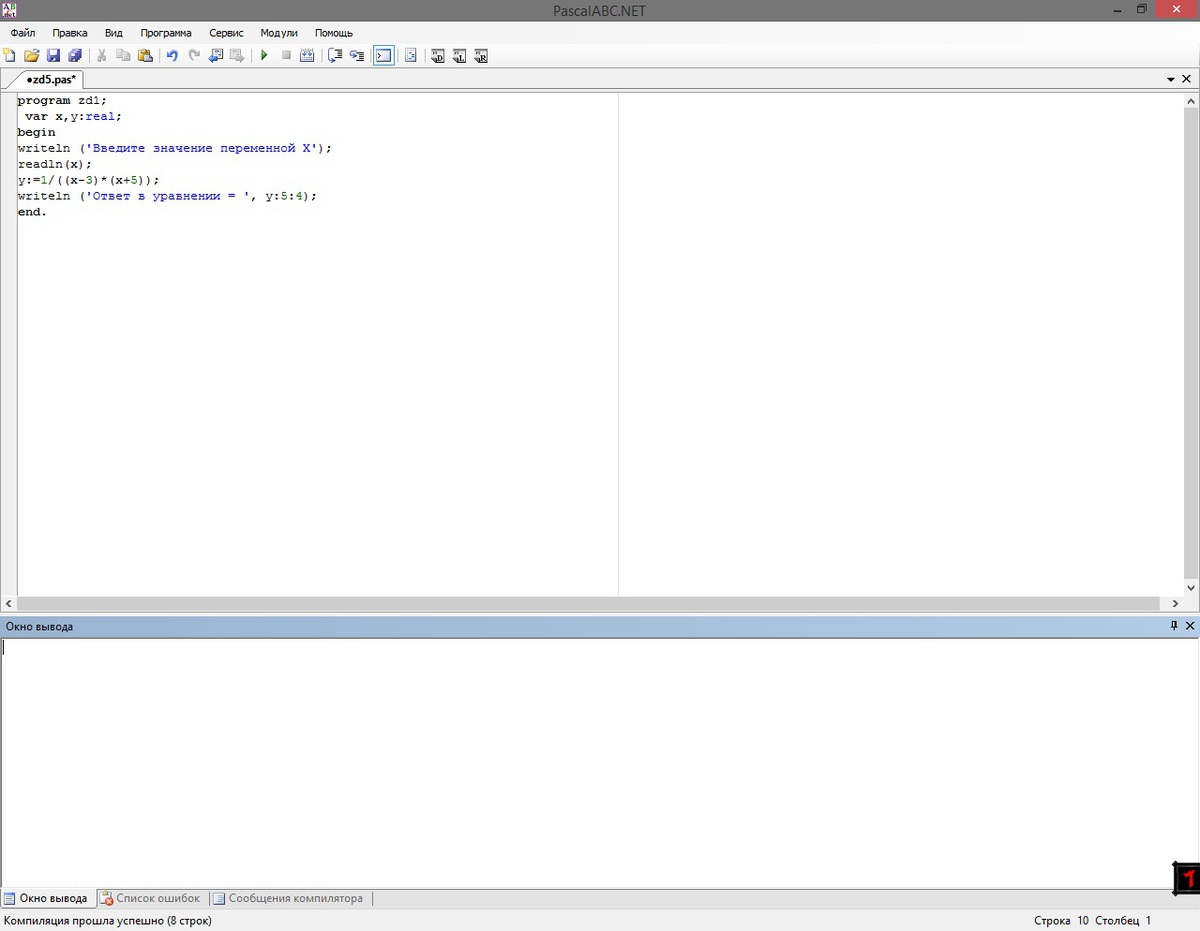Image resolution: width=1200 pixels, height=931 pixels.
Task: Save the file with the floppy disk icon
Action: [x=53, y=56]
